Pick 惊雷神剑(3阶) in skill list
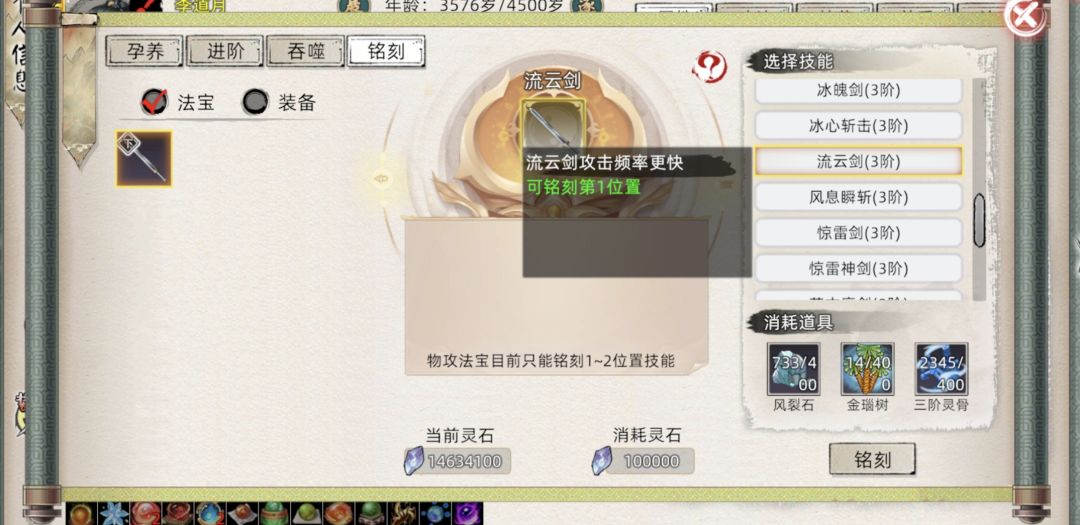This screenshot has width=1080, height=525. (x=858, y=268)
